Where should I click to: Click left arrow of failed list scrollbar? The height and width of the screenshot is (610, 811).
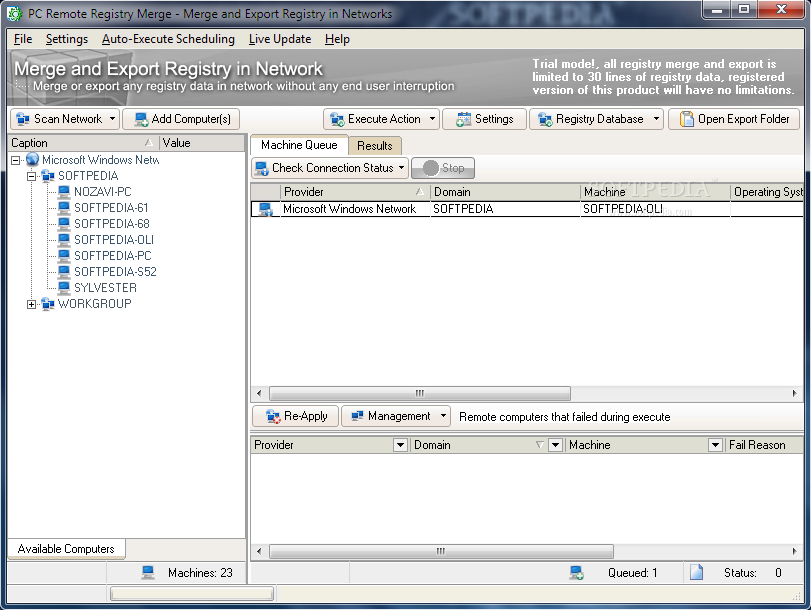pos(259,552)
